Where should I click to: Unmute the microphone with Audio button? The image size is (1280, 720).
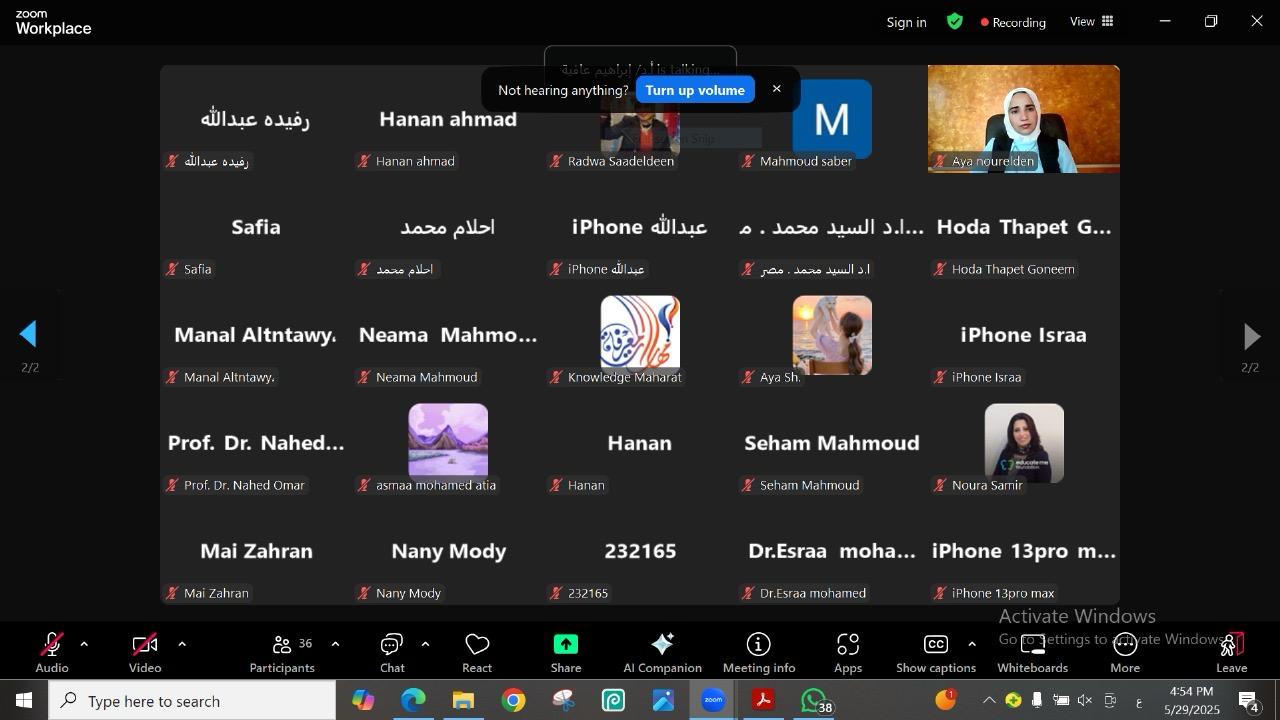[52, 653]
